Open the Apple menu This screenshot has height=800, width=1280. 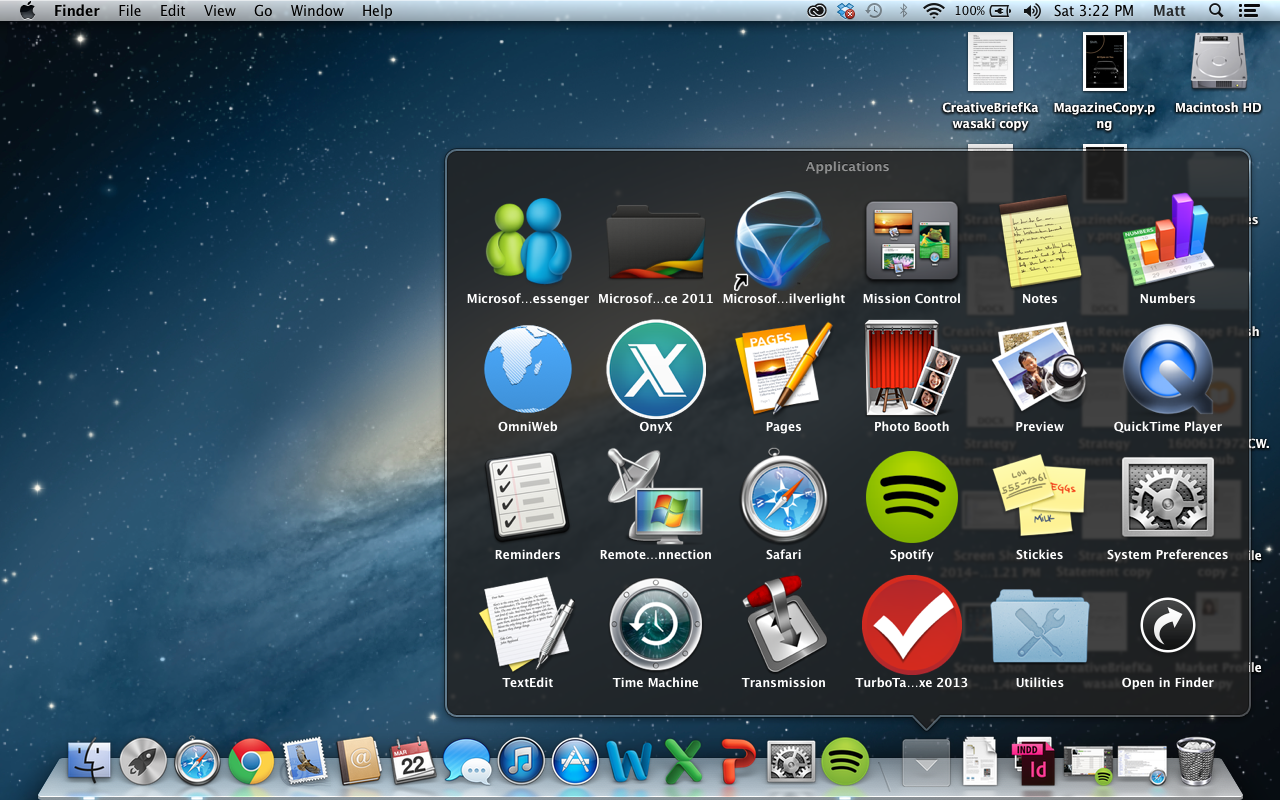tap(27, 11)
